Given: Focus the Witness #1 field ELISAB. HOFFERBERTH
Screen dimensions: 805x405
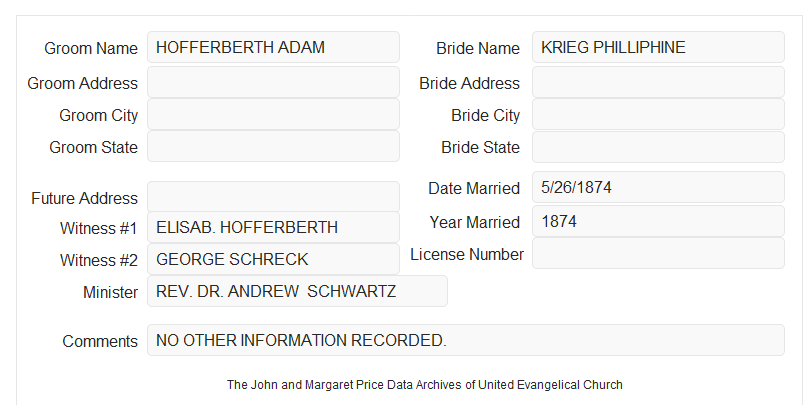Looking at the screenshot, I should (273, 227).
